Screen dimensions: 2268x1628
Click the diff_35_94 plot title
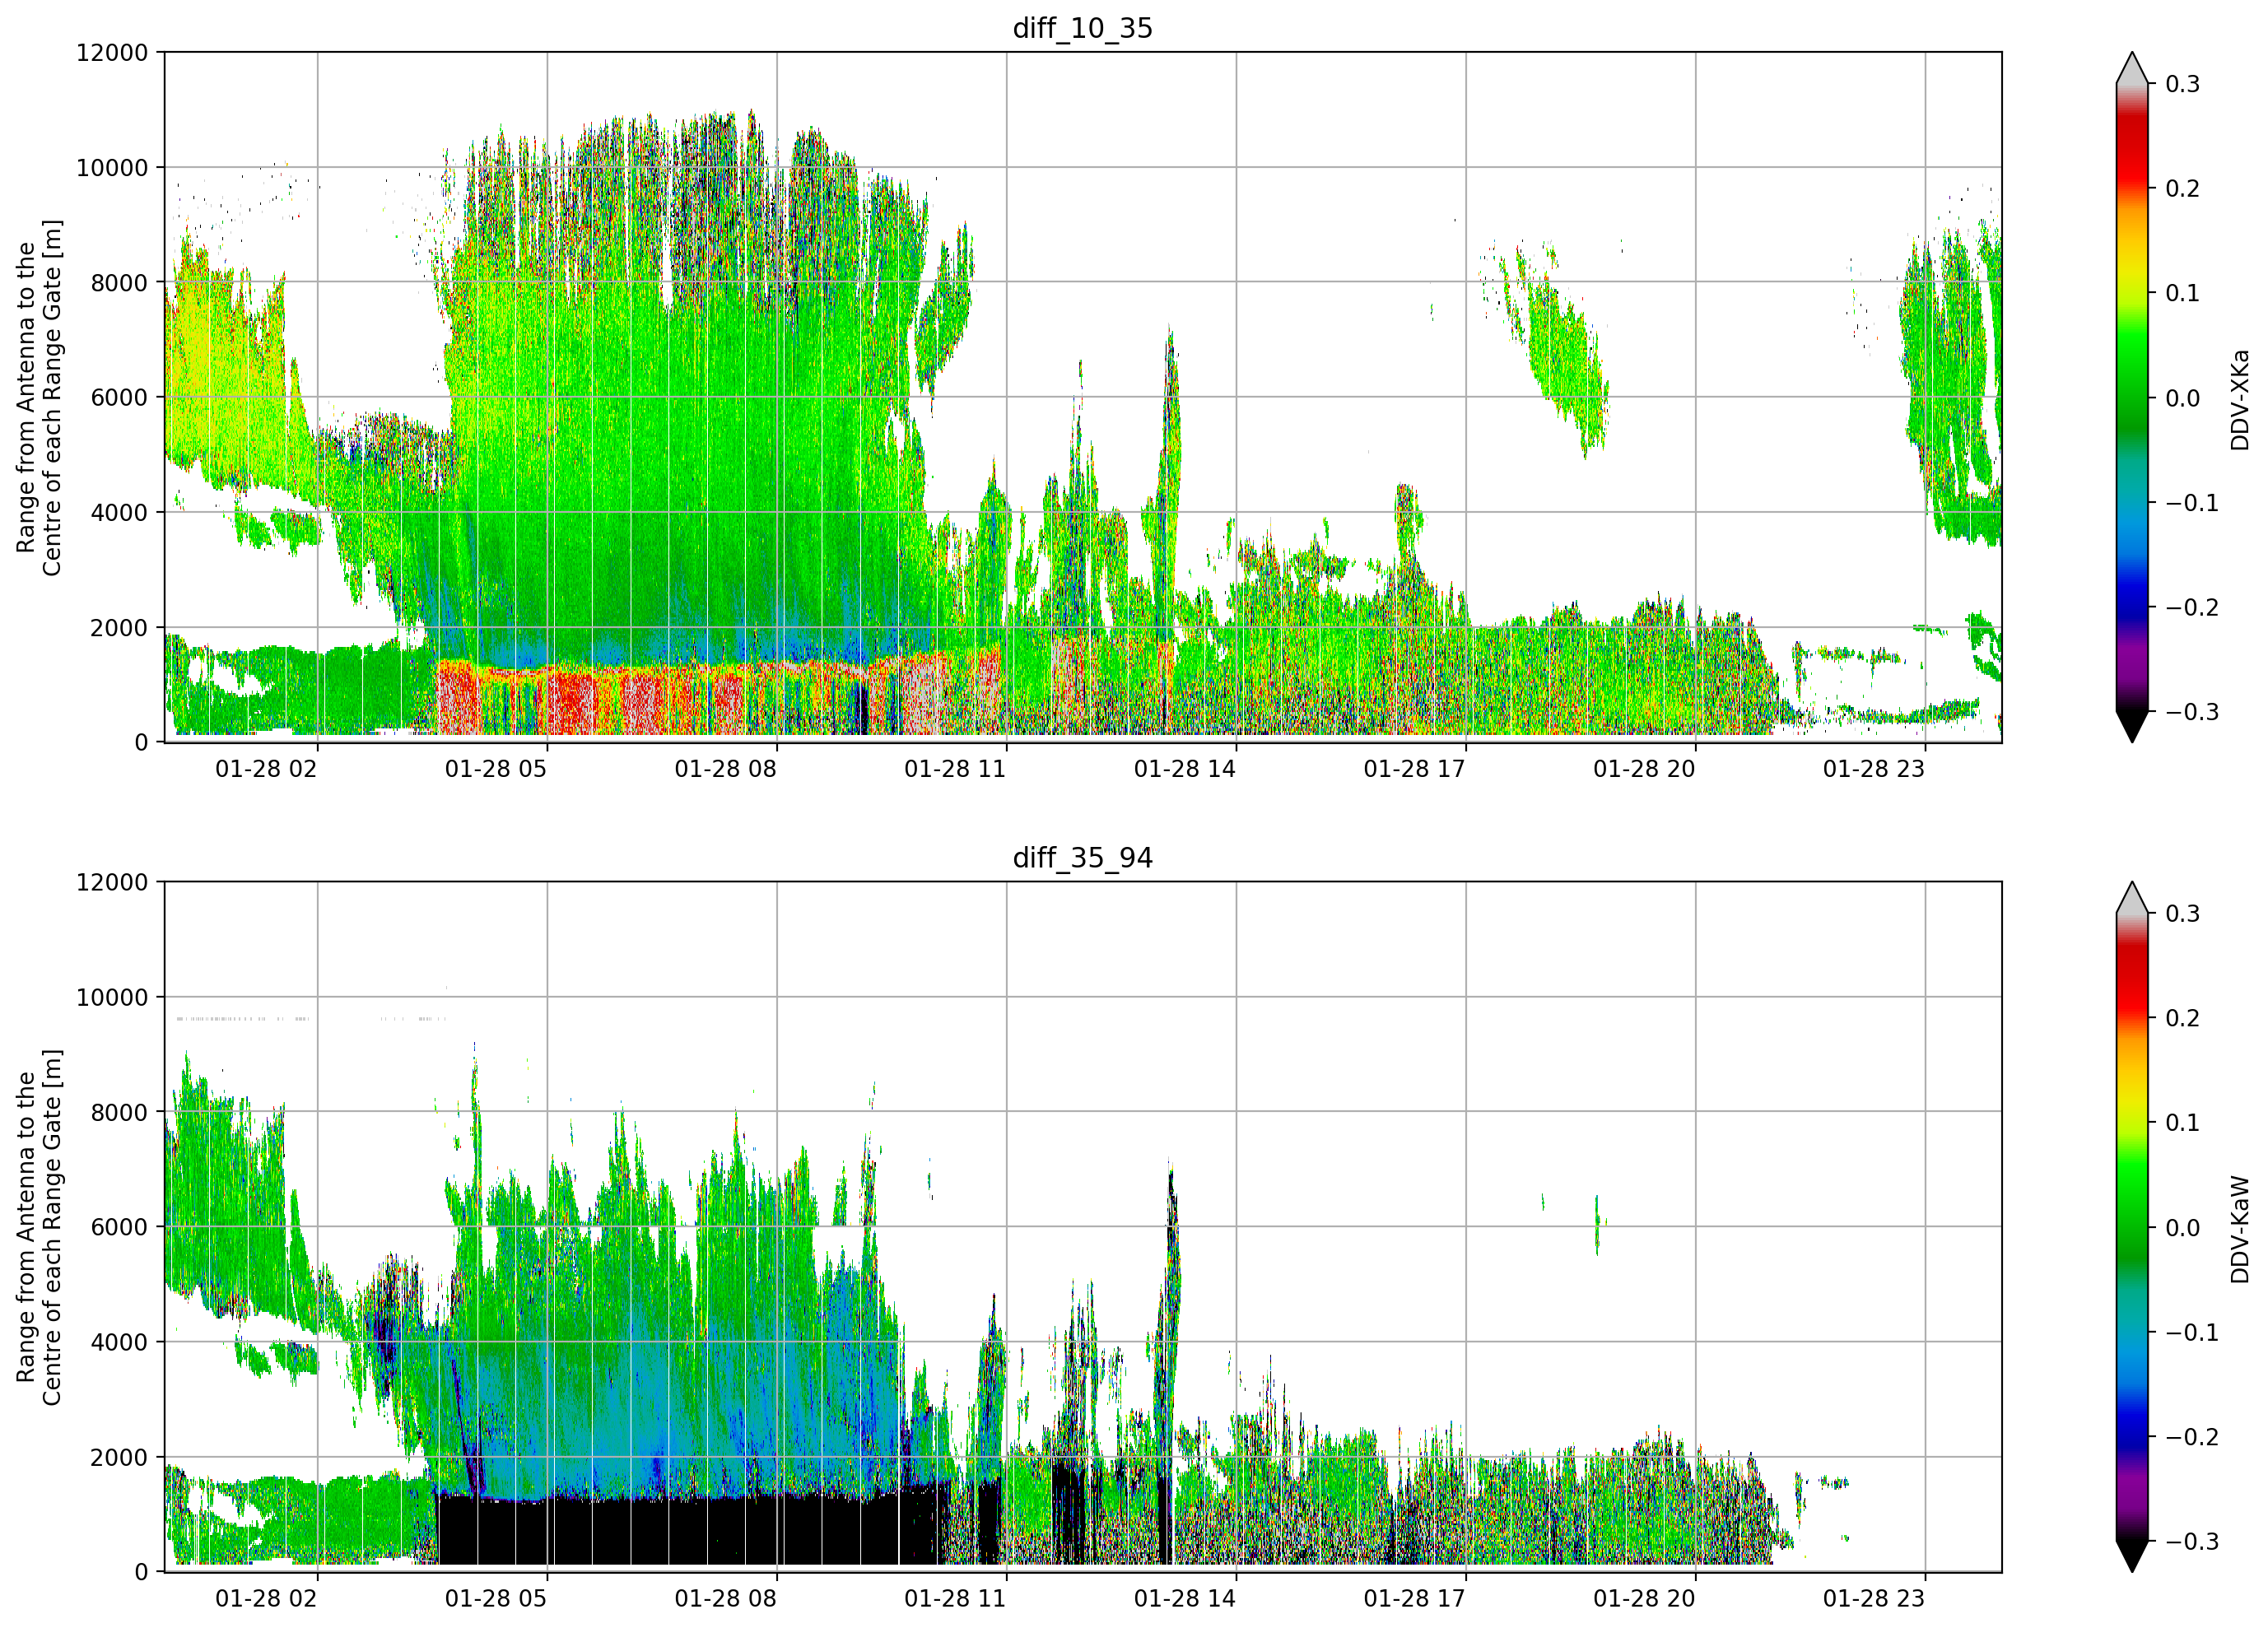(1082, 858)
